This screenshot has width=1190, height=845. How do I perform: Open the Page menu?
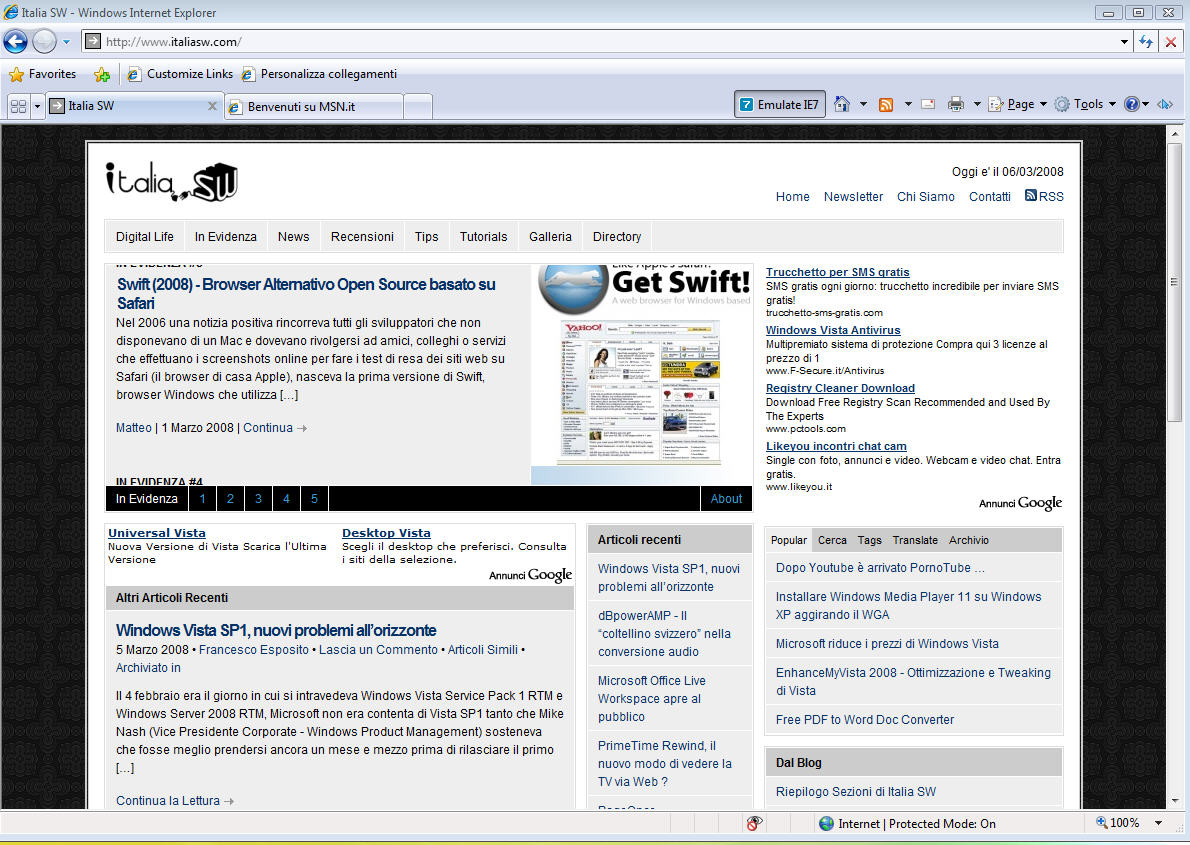[x=1017, y=105]
